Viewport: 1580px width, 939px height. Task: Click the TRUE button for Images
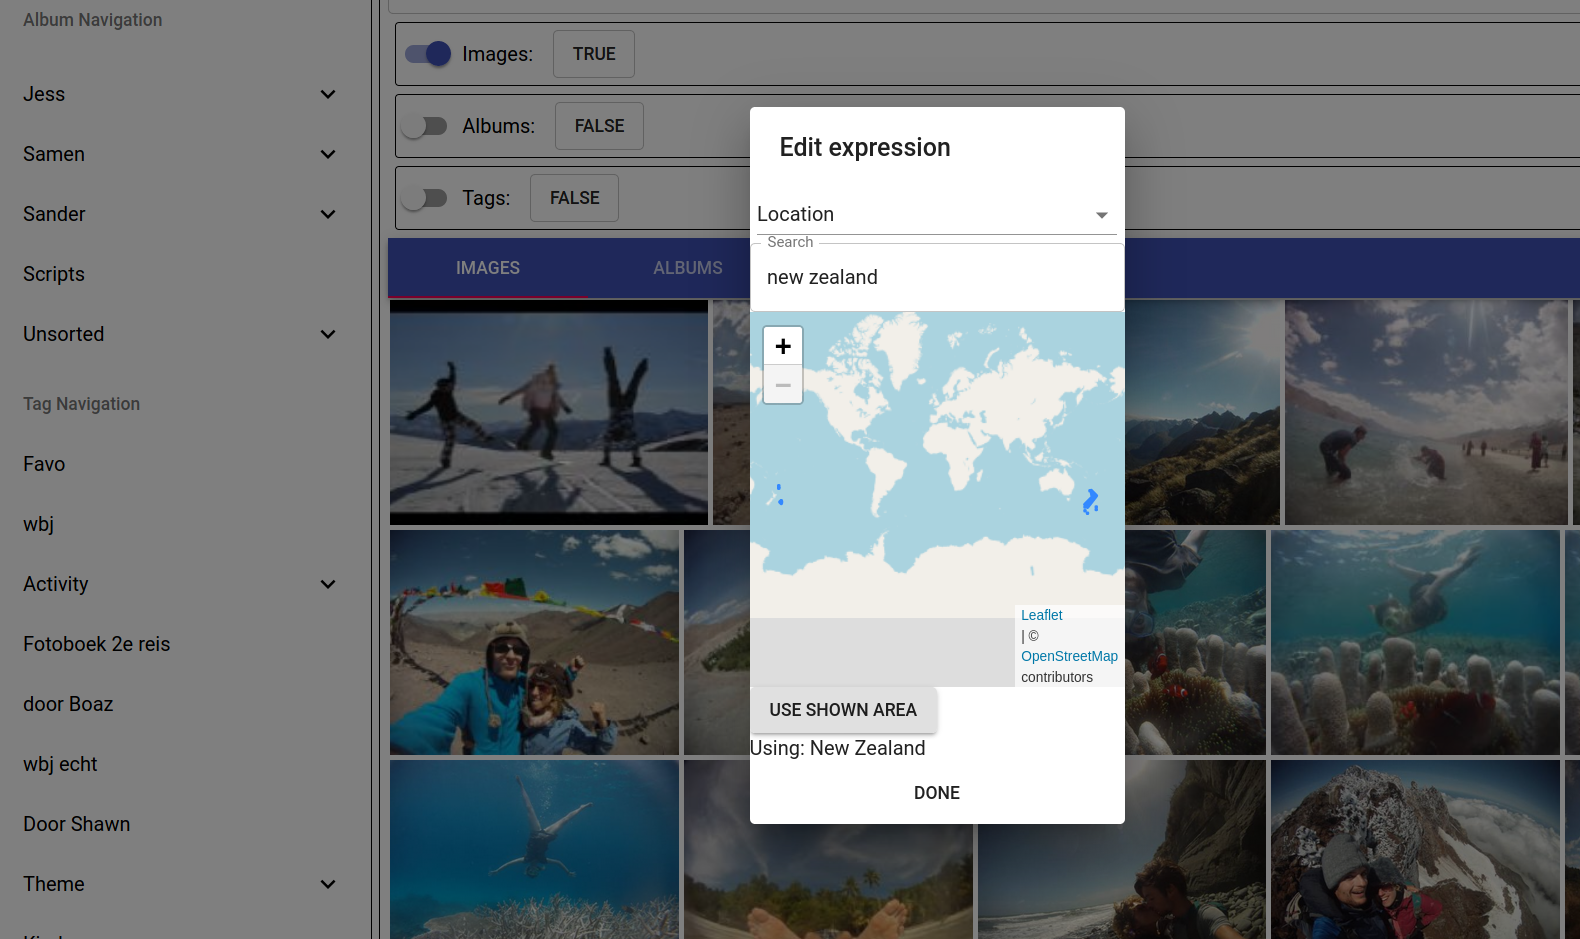click(x=594, y=54)
